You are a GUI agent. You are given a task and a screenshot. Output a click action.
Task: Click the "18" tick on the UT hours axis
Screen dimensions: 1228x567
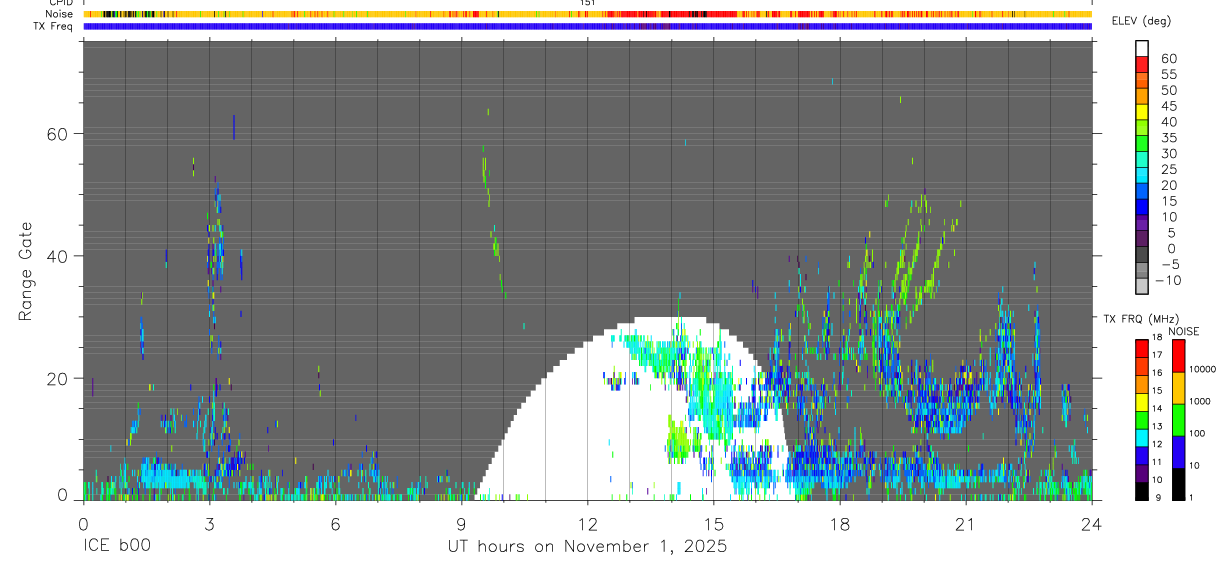click(x=839, y=524)
